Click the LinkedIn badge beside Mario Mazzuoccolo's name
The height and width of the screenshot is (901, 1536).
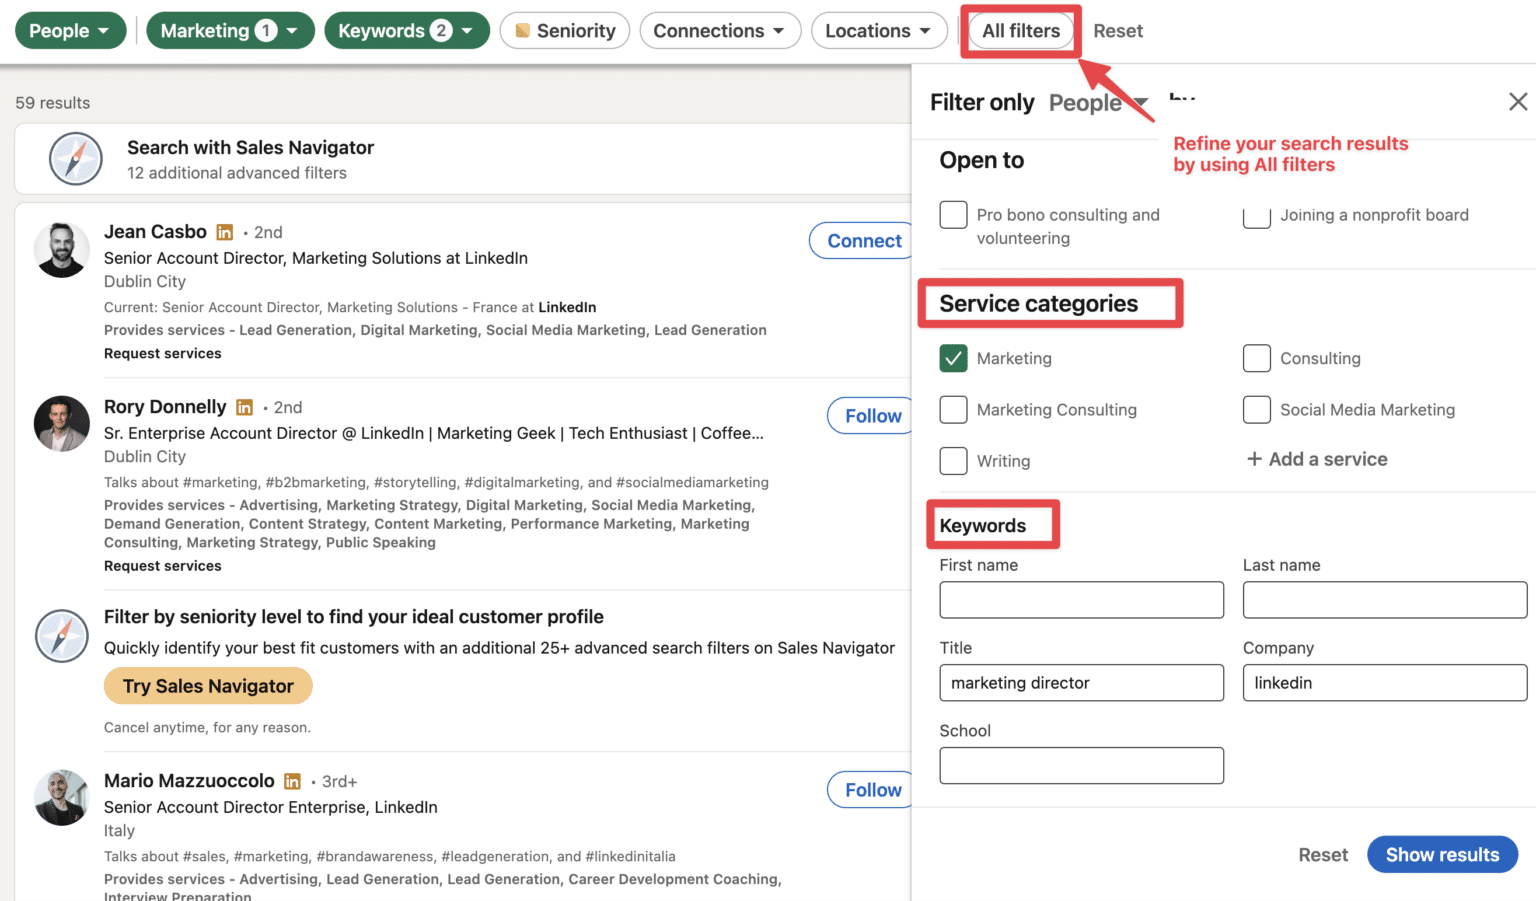pos(292,781)
